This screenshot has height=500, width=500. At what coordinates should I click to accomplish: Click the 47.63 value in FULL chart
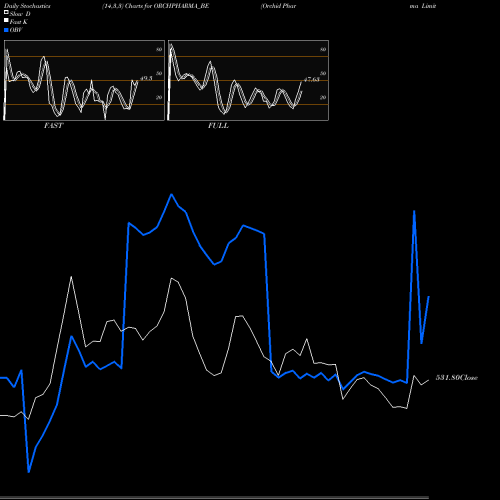312,79
